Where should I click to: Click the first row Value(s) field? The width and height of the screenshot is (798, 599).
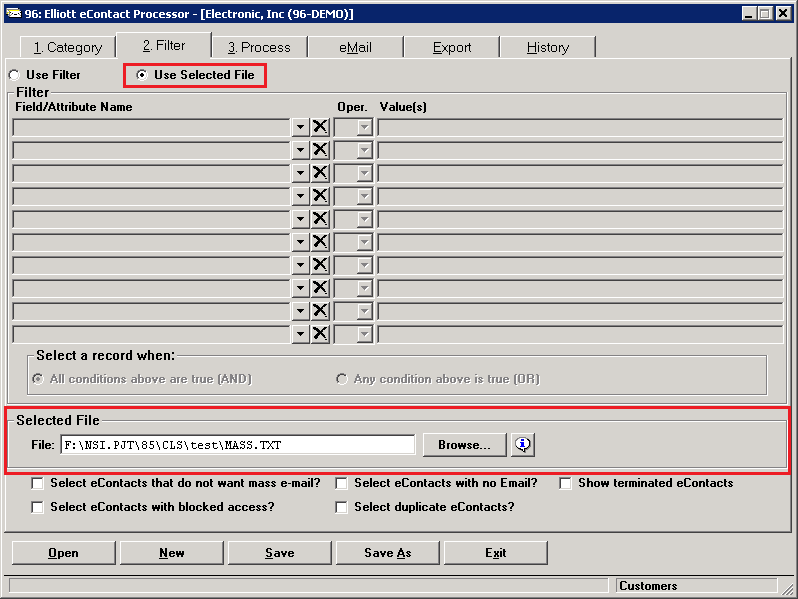[580, 127]
